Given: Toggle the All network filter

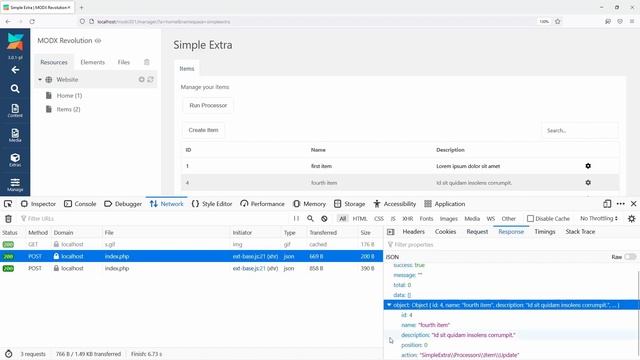Looking at the screenshot, I should point(343,219).
